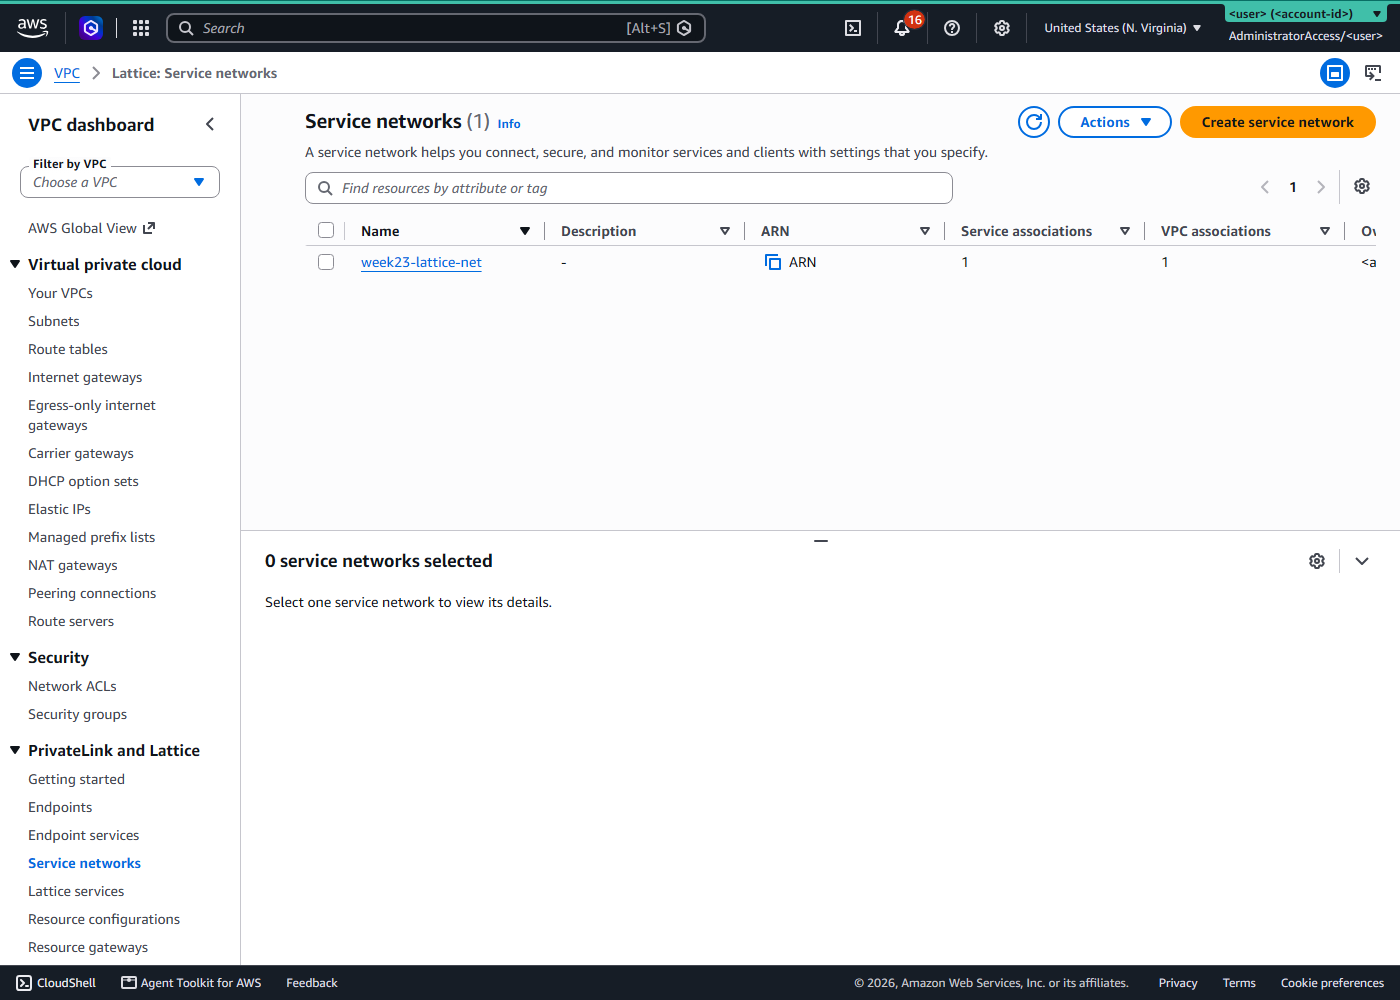
Task: Open details panel preferences gear
Action: 1317,561
